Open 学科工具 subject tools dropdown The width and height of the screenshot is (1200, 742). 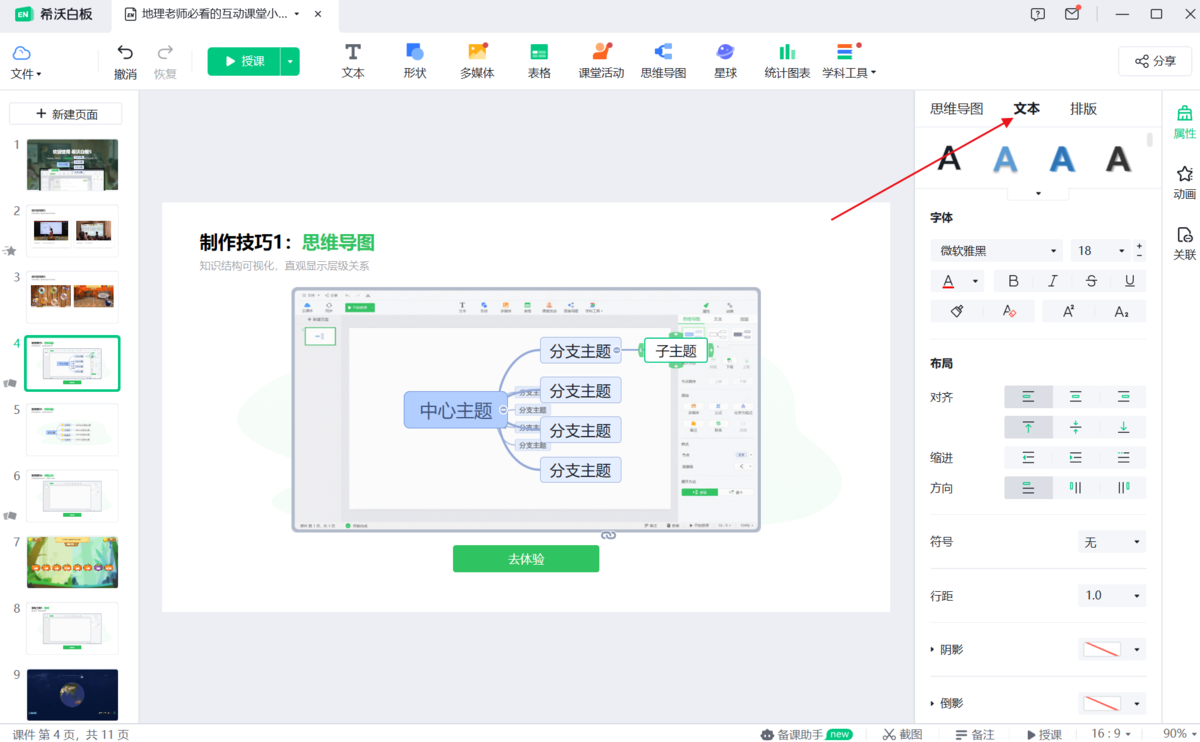(849, 62)
